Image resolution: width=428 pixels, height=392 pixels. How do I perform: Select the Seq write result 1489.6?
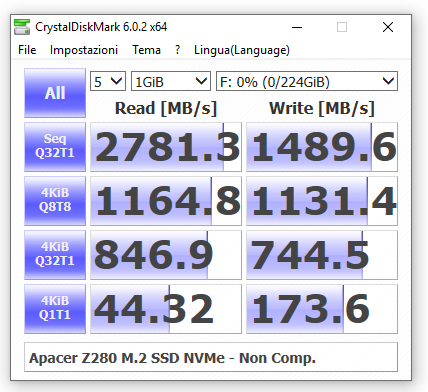(x=322, y=147)
